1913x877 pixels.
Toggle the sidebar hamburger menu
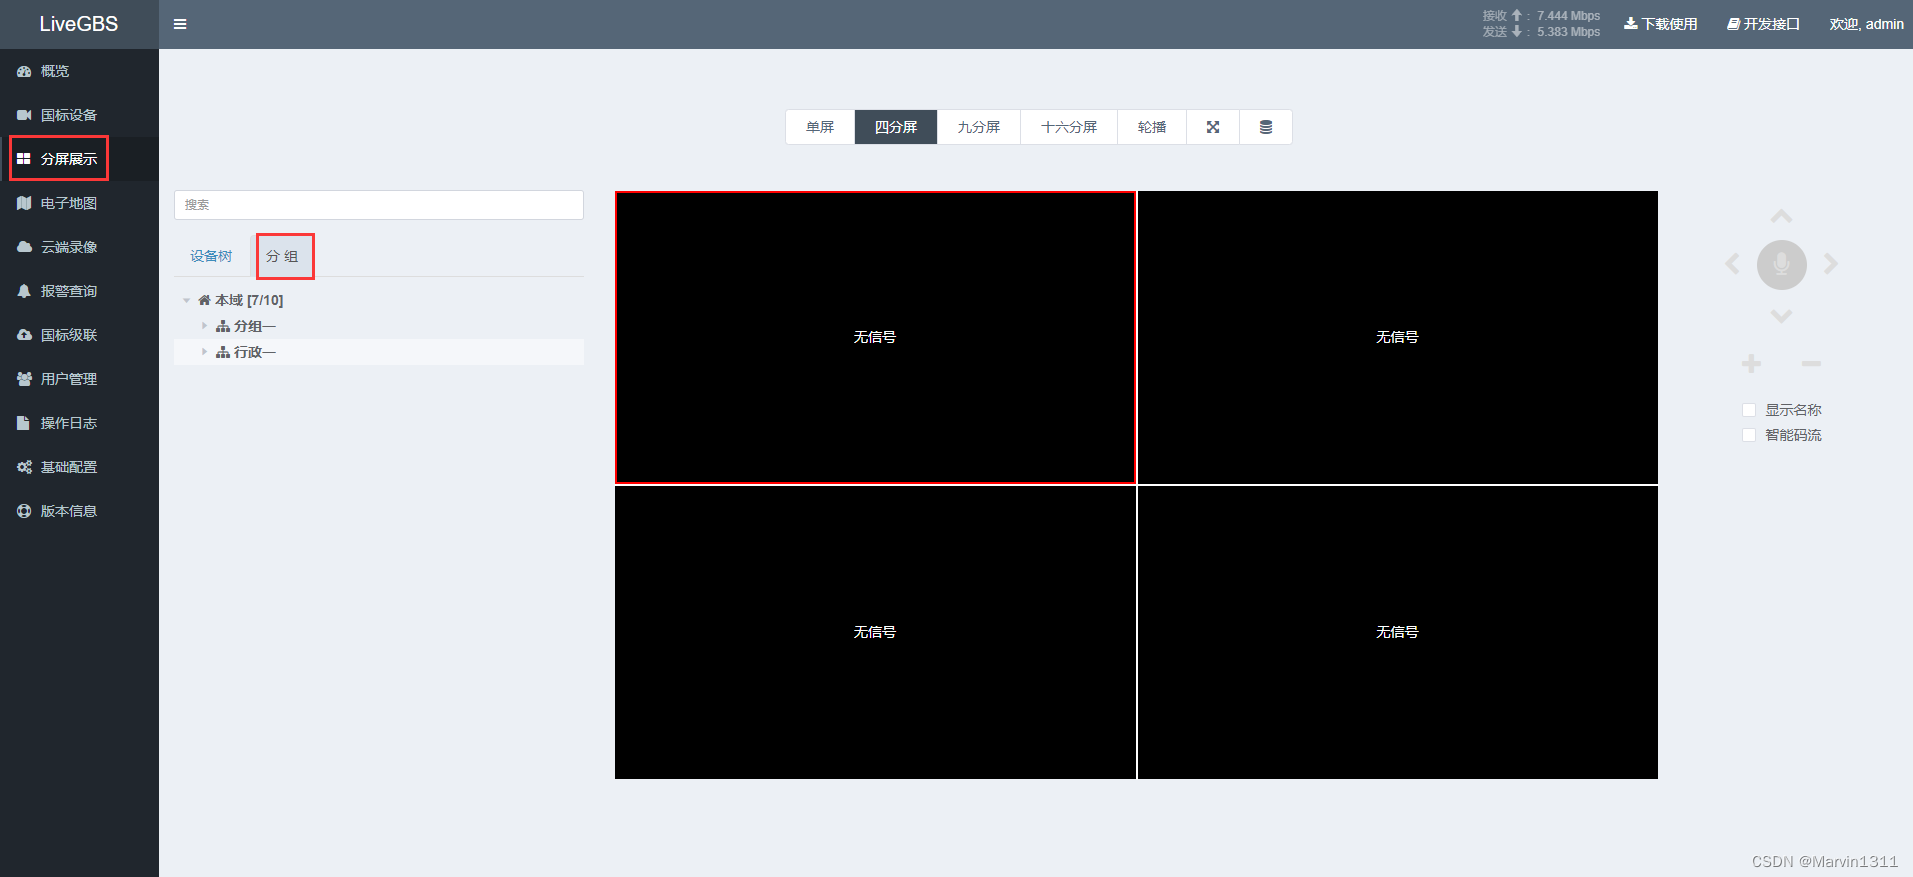click(x=180, y=24)
